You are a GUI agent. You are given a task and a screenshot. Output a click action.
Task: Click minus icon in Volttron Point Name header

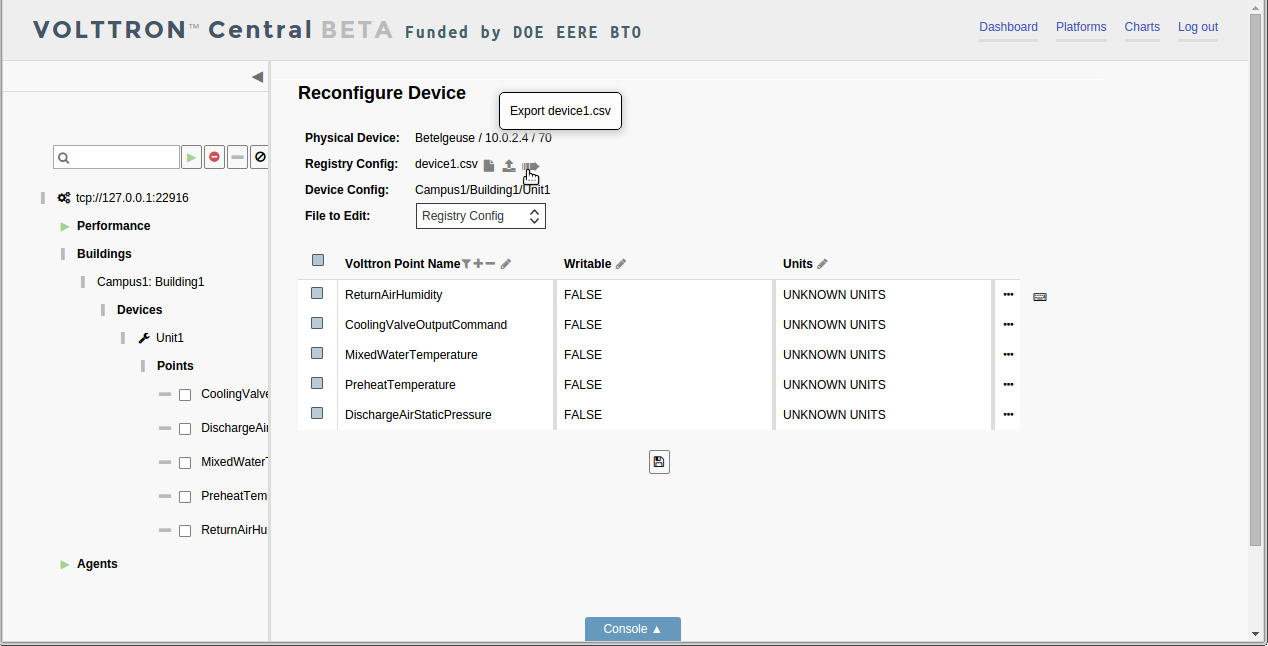[x=490, y=264]
